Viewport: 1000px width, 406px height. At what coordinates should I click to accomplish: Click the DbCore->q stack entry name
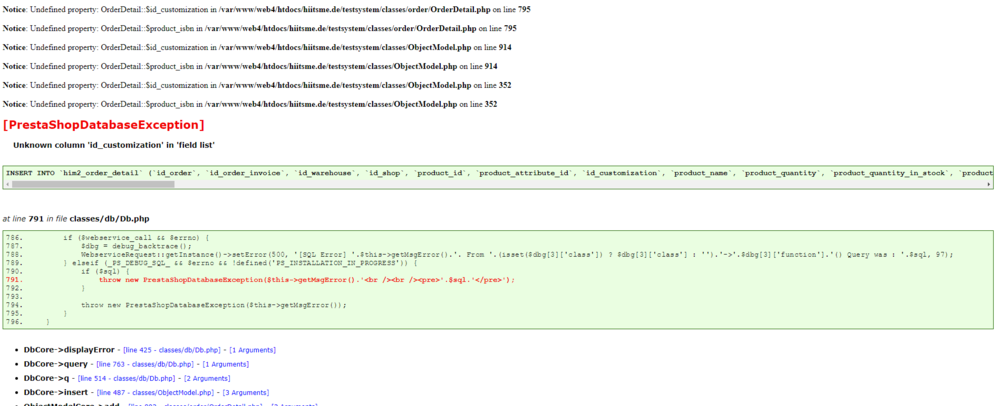(47, 379)
